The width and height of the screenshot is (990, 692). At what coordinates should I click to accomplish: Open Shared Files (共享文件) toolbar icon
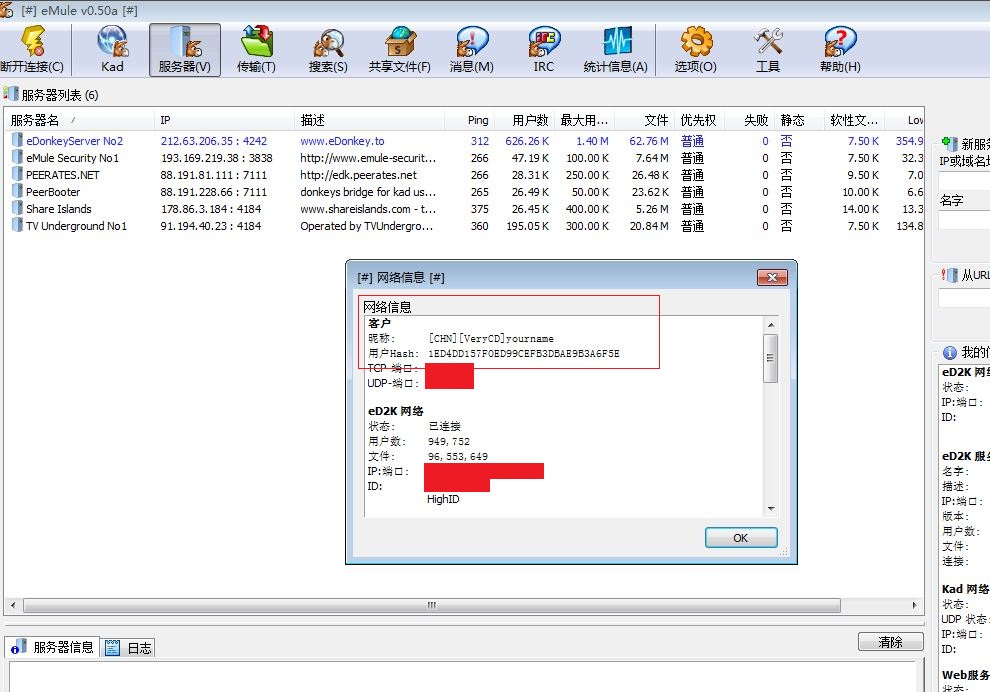coord(400,49)
